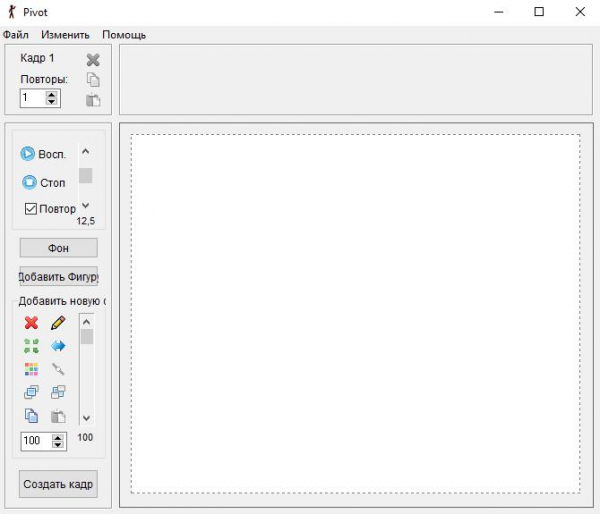
Task: Open the Изменить menu
Action: 65,35
